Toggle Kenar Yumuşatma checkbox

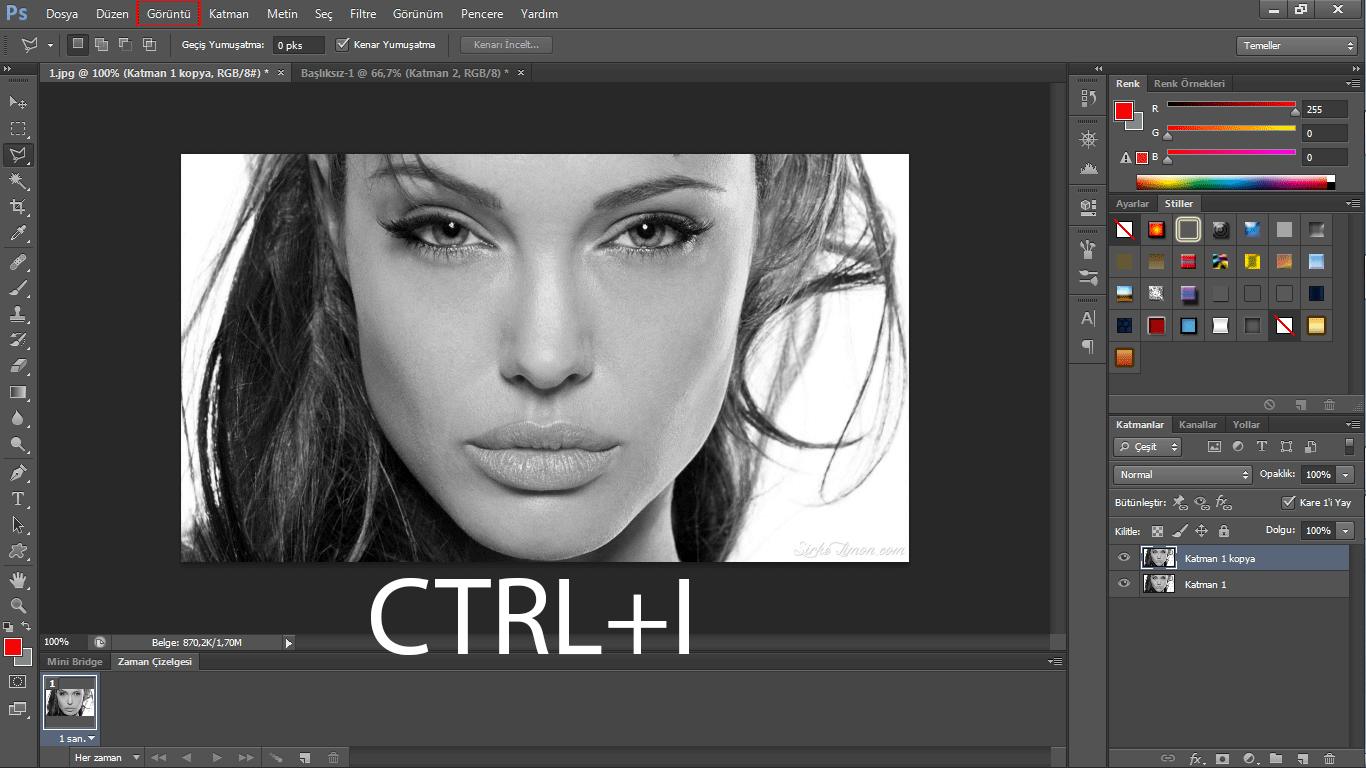(343, 45)
